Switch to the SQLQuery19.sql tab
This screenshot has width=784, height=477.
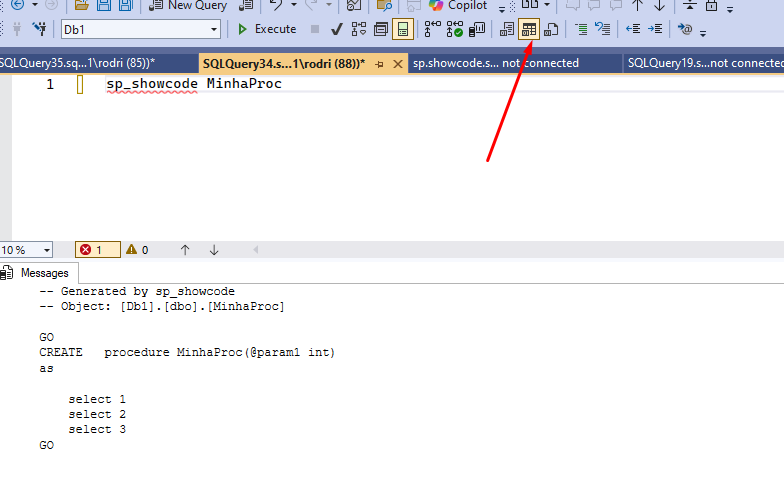[704, 63]
